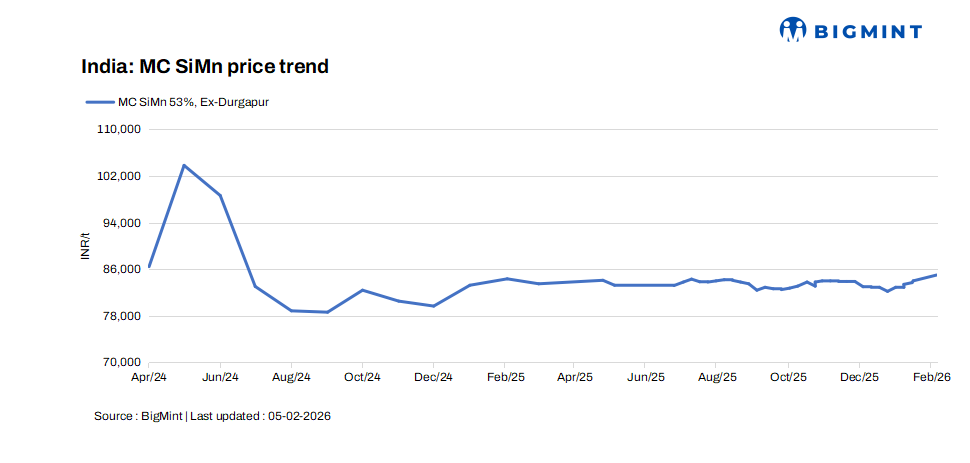Click the Apr/24 label on the x-axis
This screenshot has height=463, width=970.
[x=149, y=377]
